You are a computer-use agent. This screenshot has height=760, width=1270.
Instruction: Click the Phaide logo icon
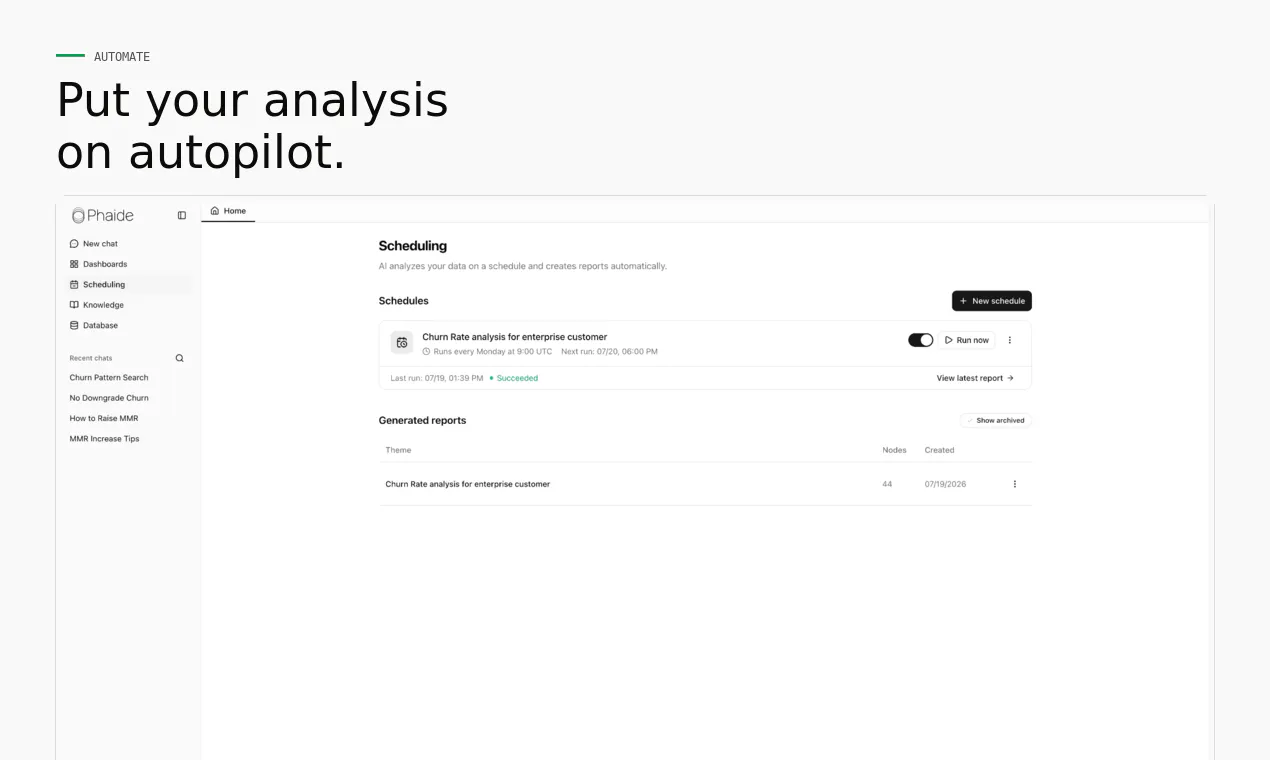click(x=78, y=216)
